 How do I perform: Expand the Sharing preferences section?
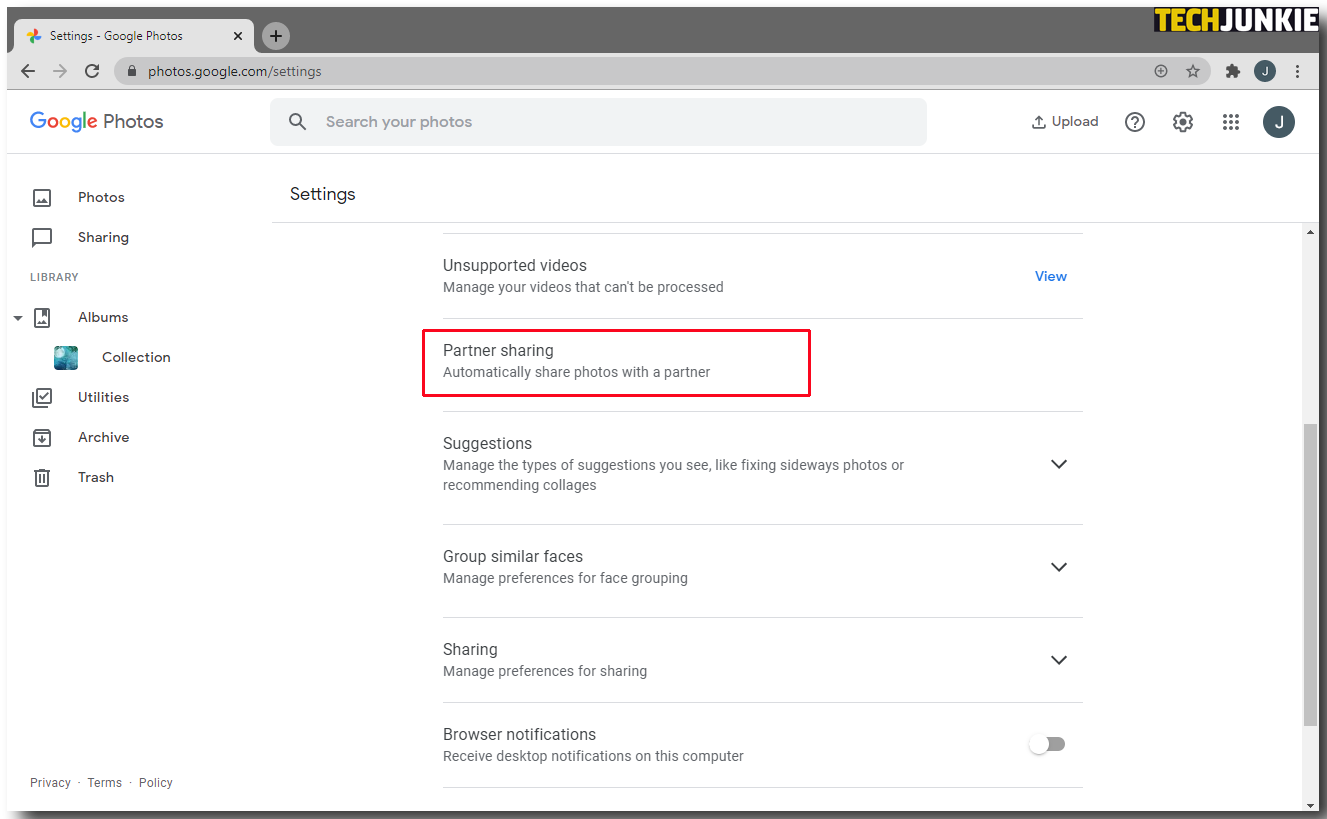[1059, 660]
